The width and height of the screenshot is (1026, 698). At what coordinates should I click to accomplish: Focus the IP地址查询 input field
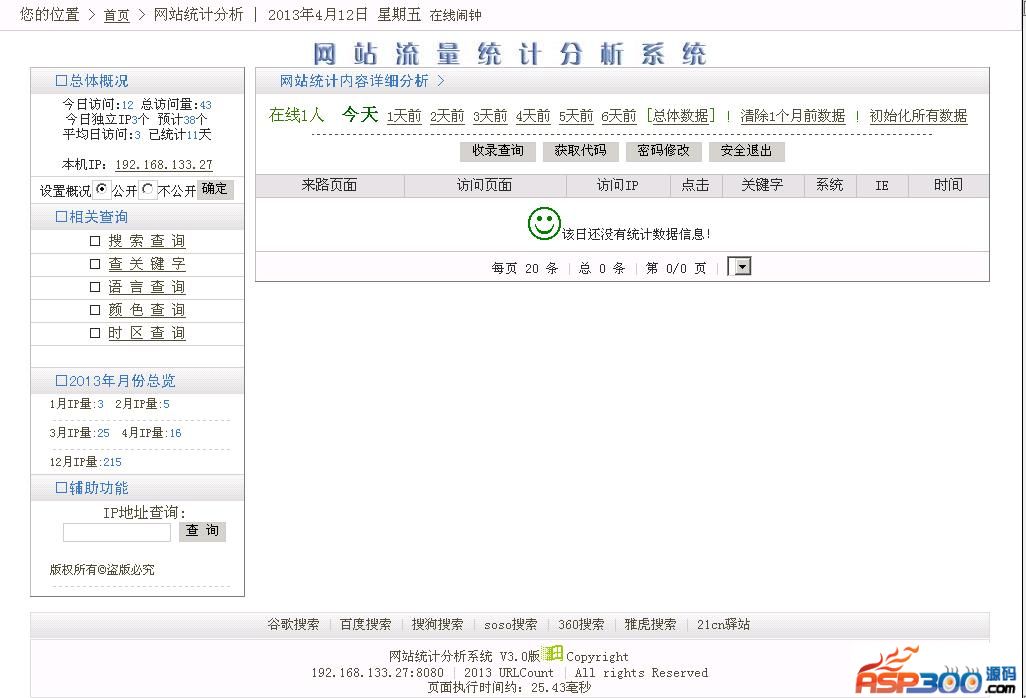point(116,532)
